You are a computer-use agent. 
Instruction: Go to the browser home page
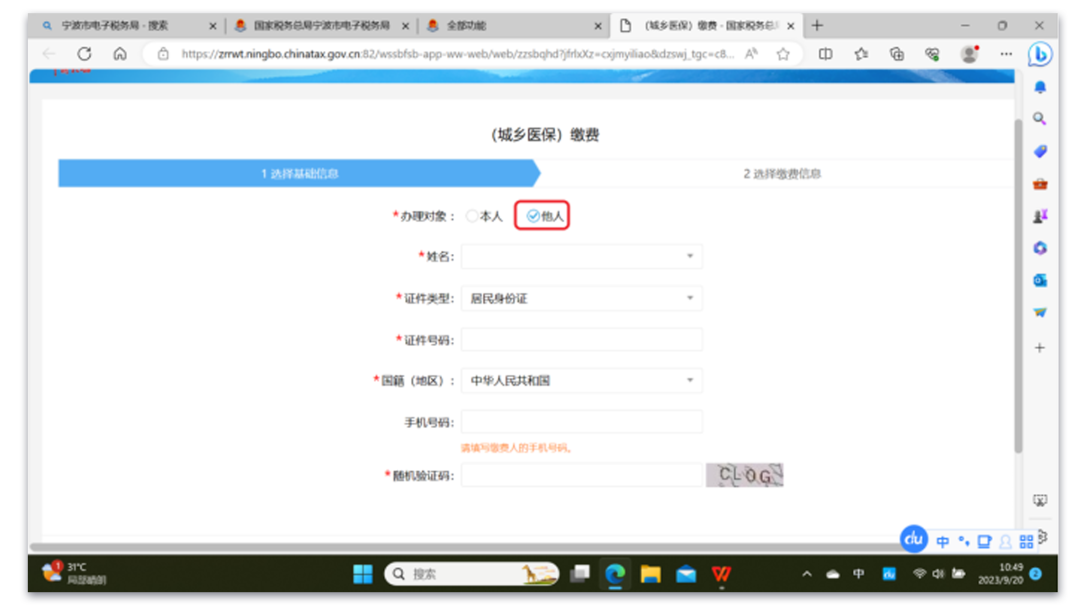pyautogui.click(x=120, y=54)
